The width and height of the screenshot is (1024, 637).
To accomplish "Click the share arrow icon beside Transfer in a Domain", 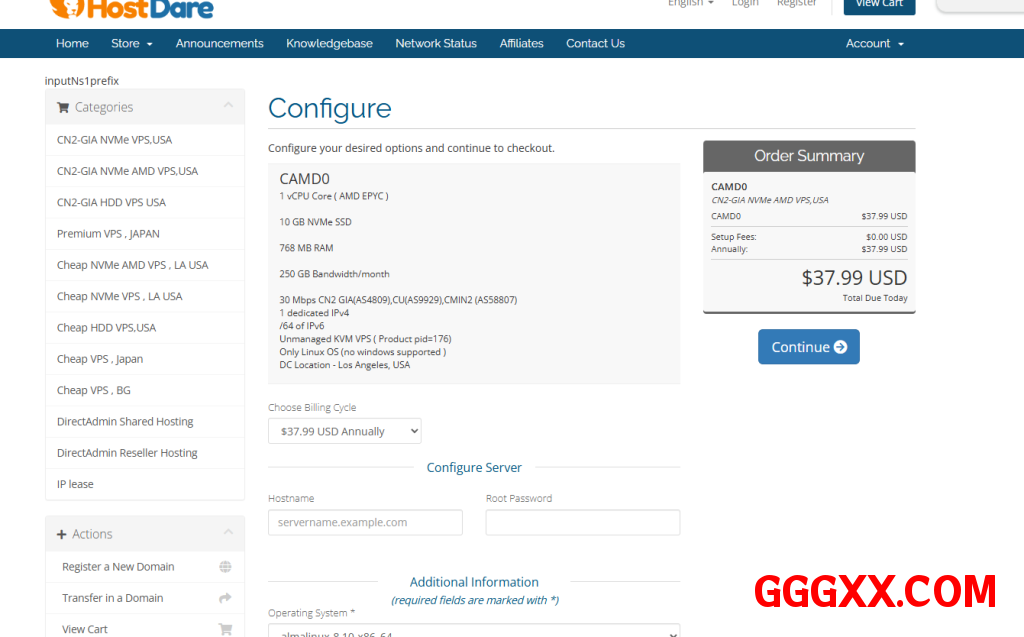I will tap(225, 598).
